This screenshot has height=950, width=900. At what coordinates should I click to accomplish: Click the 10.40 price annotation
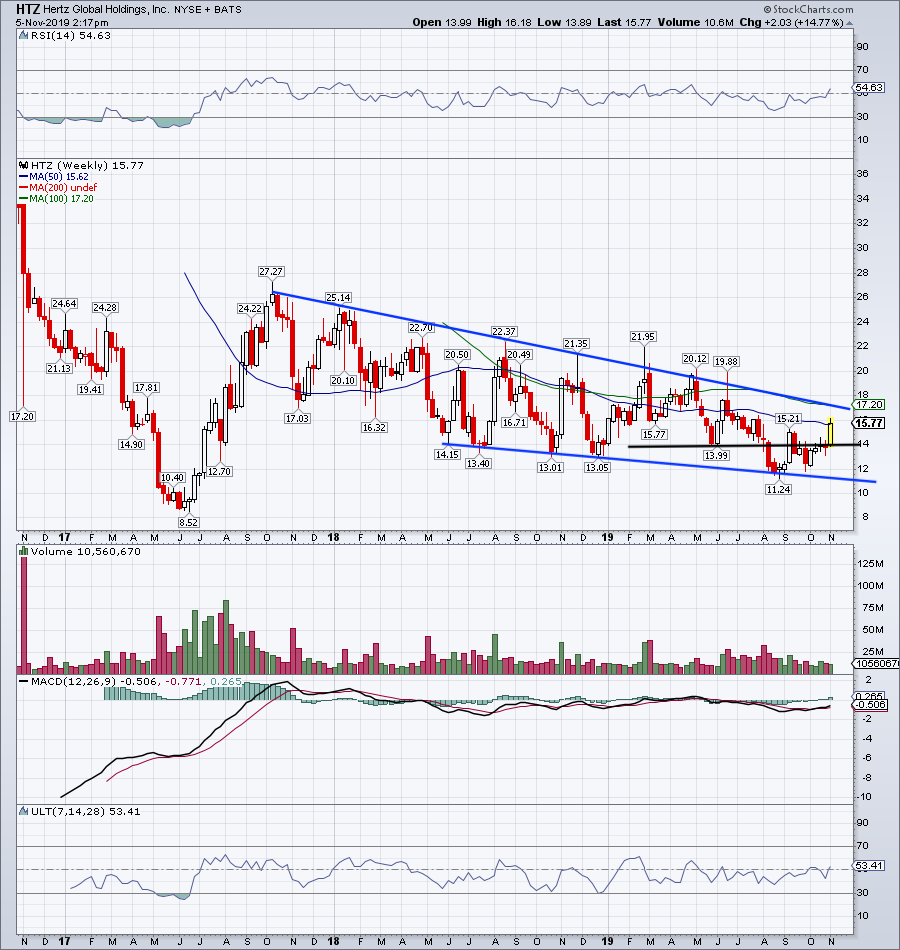pyautogui.click(x=172, y=477)
